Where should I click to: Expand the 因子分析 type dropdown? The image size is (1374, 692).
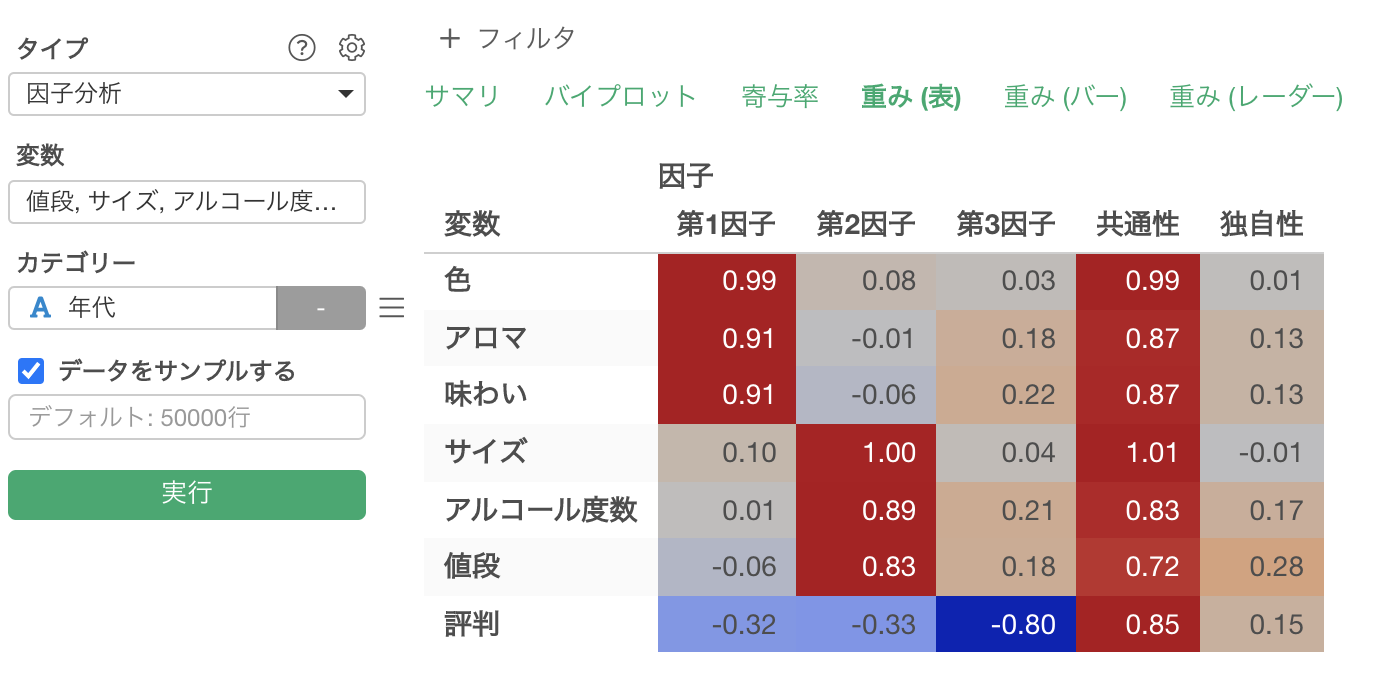coord(187,94)
